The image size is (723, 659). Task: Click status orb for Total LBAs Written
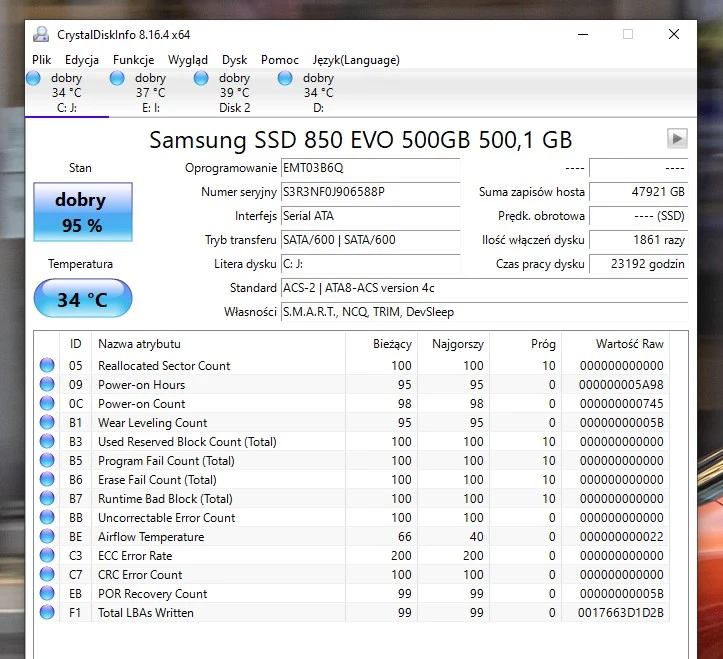click(x=47, y=613)
